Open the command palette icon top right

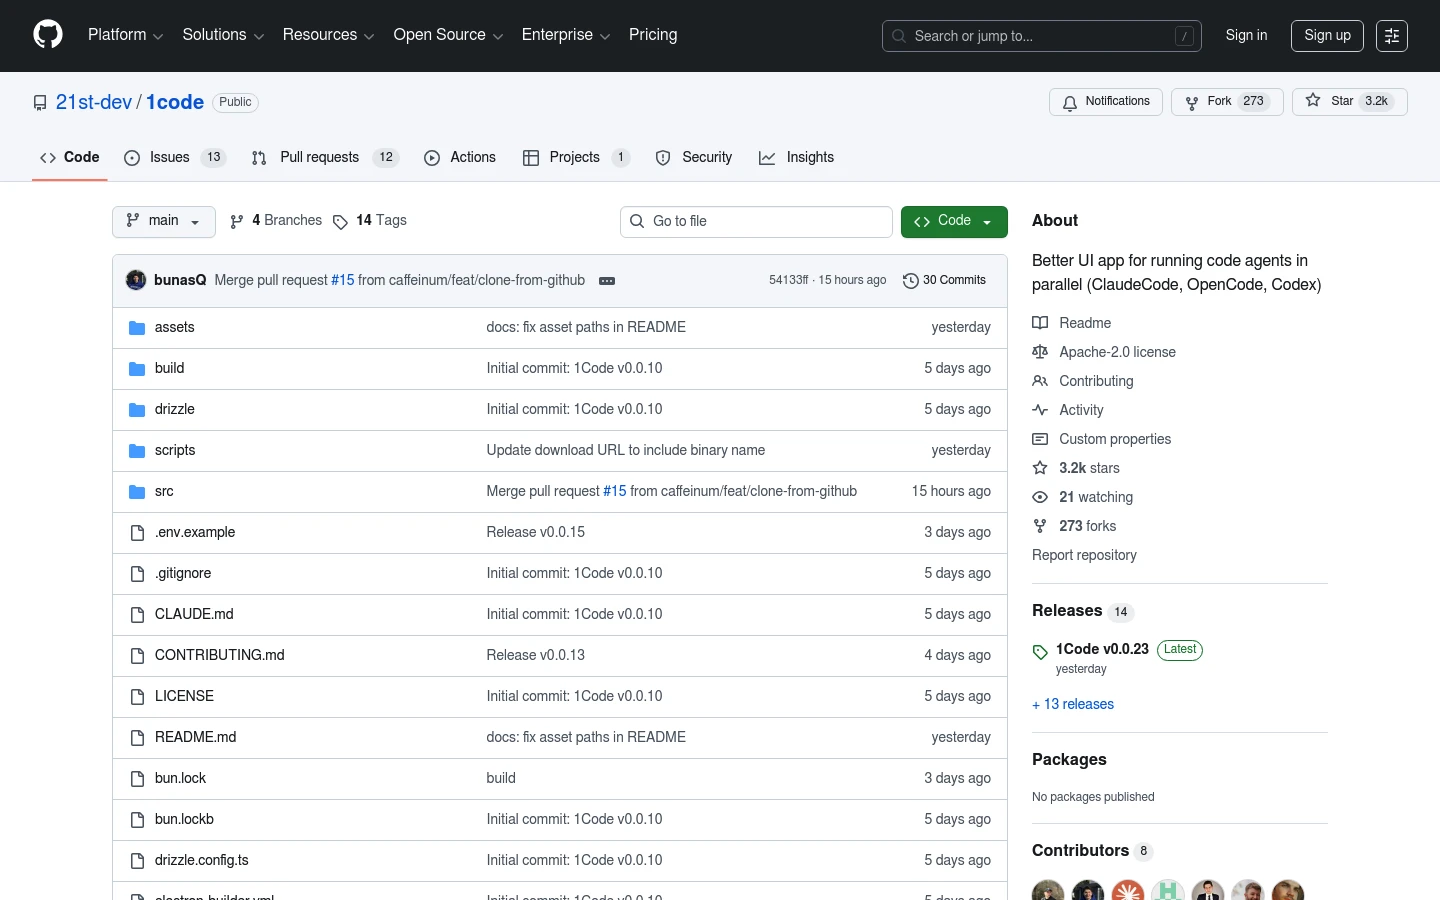1391,35
